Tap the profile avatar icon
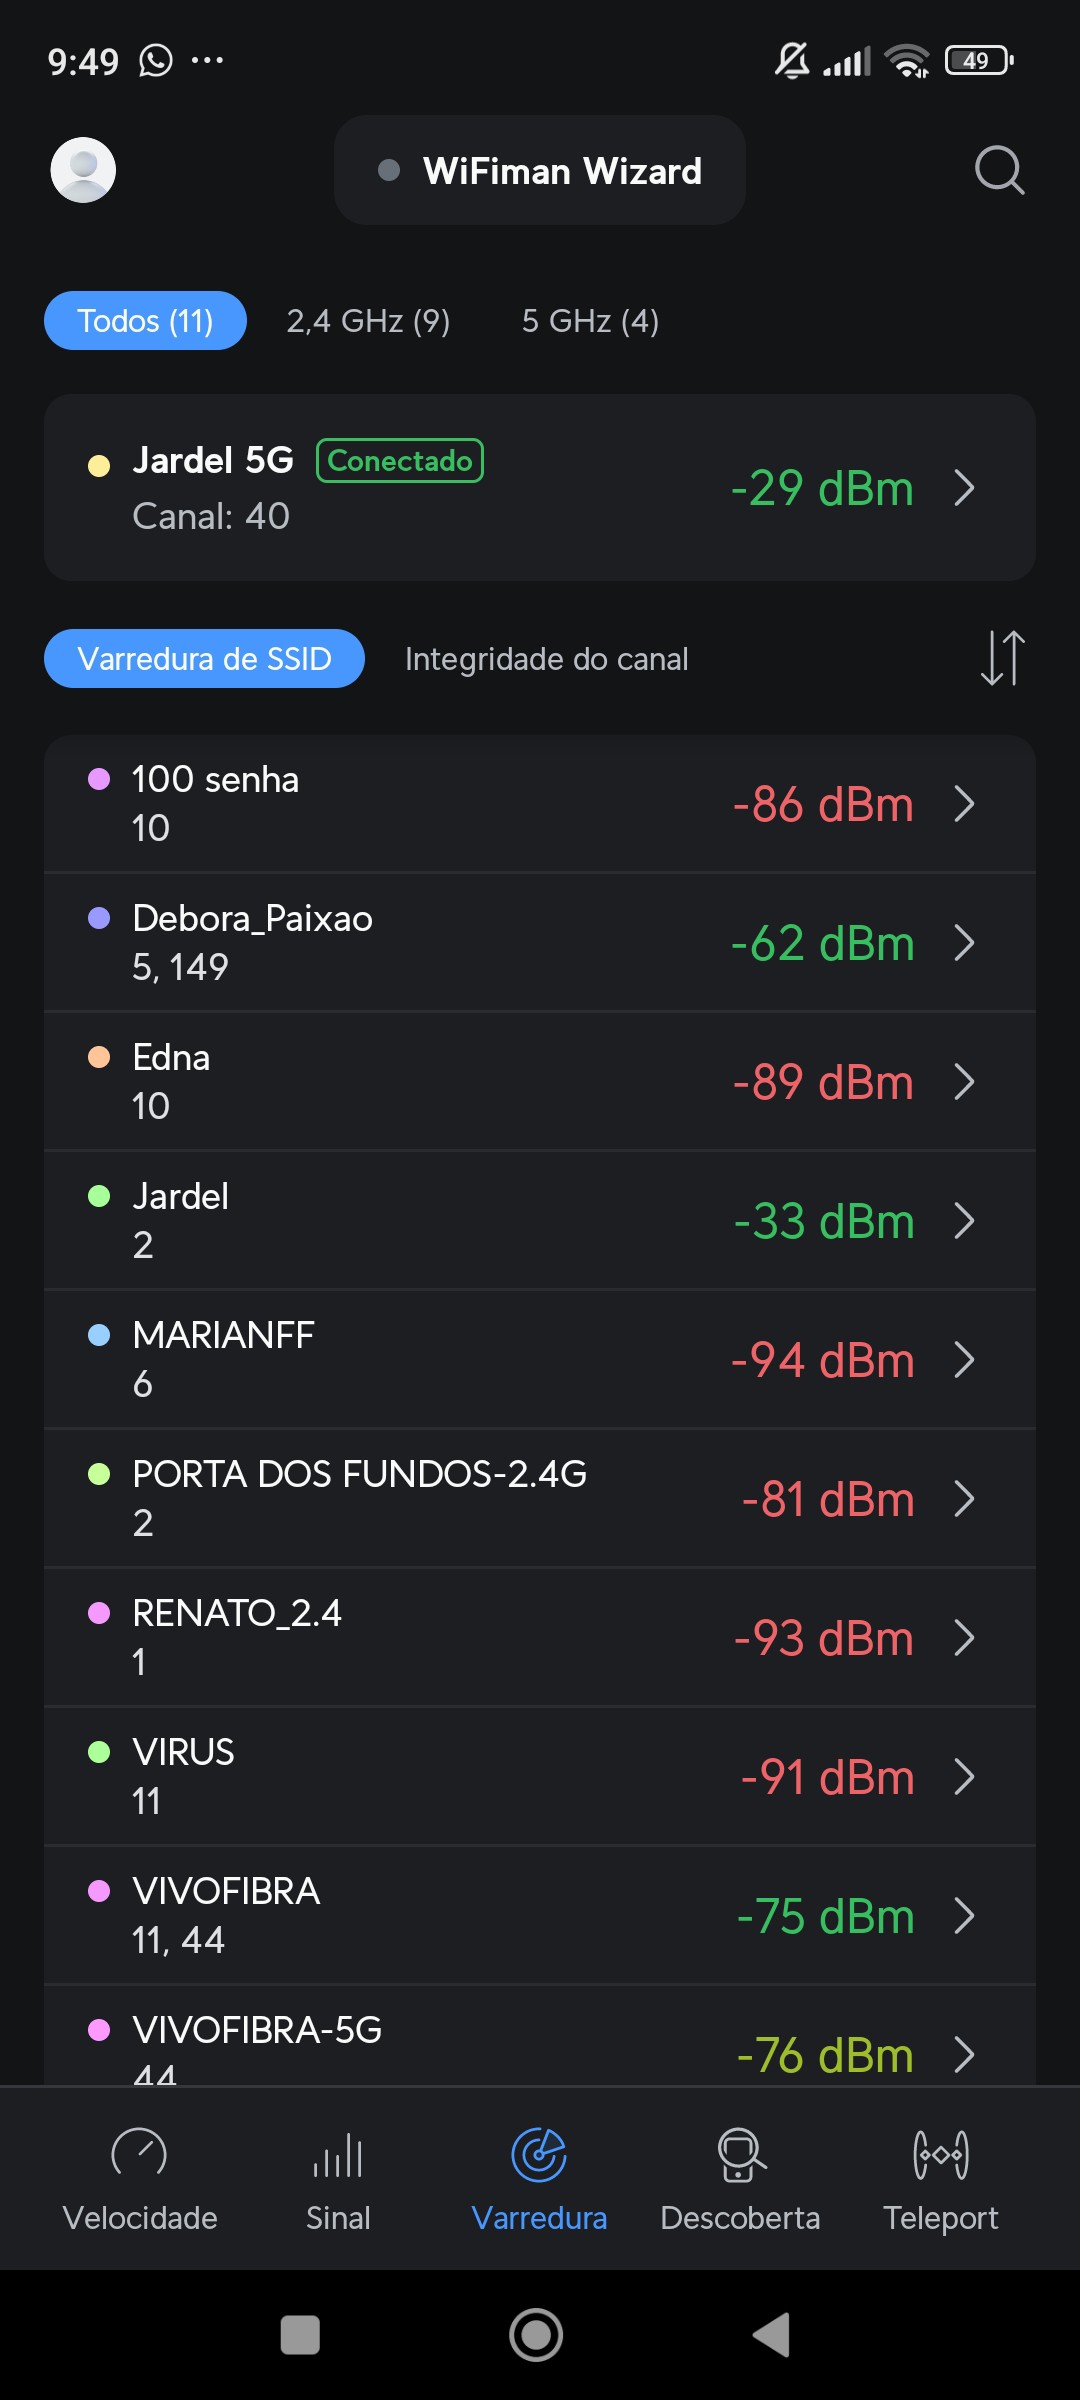Screen dimensions: 1080x2400 pyautogui.click(x=83, y=170)
